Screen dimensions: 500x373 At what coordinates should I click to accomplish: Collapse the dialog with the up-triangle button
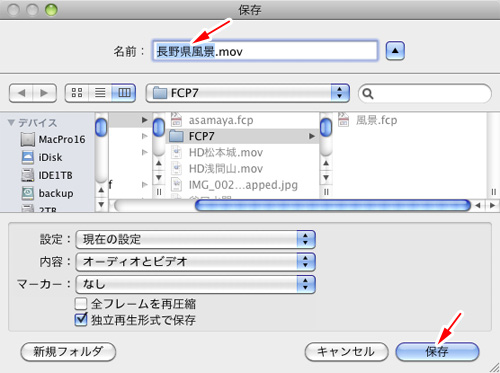pos(395,51)
